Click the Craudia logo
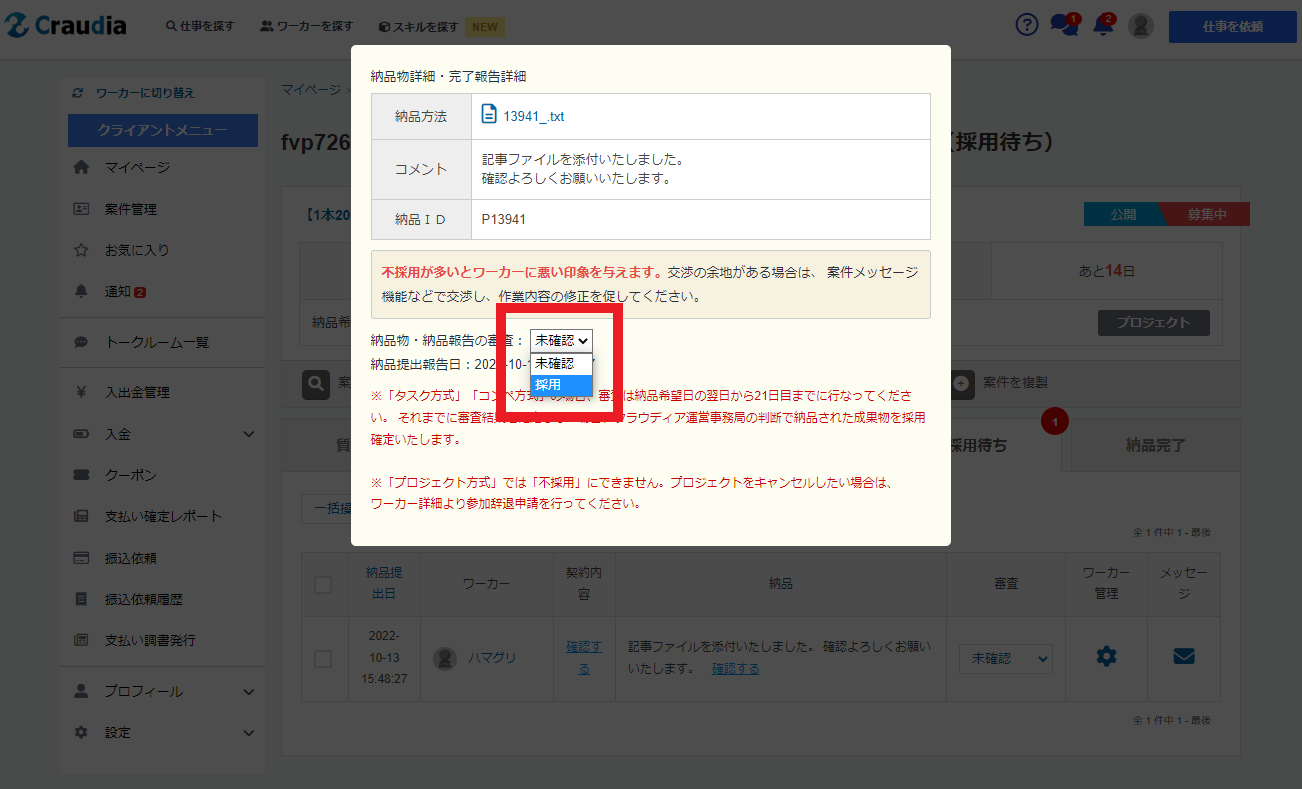 pyautogui.click(x=66, y=26)
